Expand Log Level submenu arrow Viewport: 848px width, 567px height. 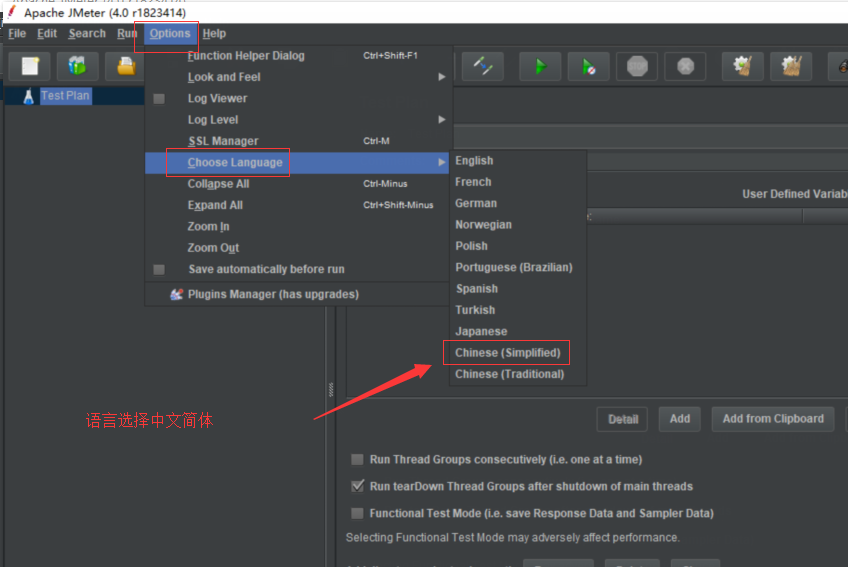tap(442, 120)
